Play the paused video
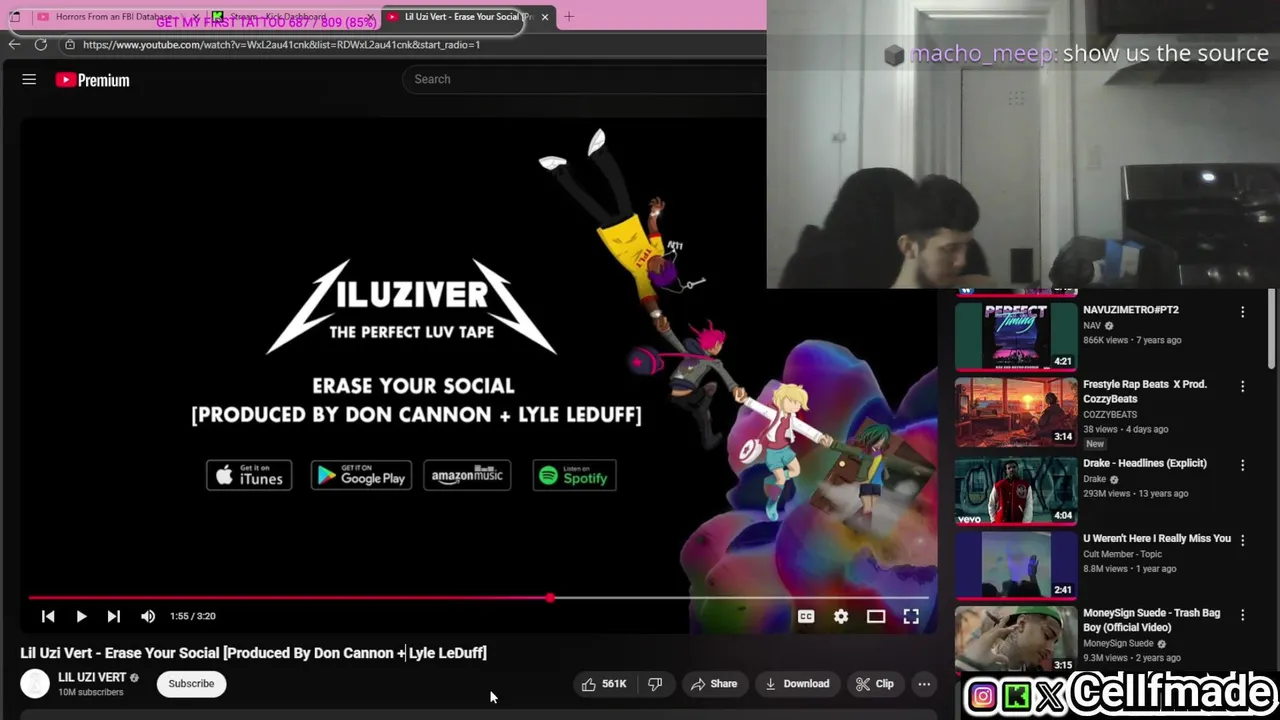Image resolution: width=1280 pixels, height=720 pixels. pyautogui.click(x=81, y=617)
